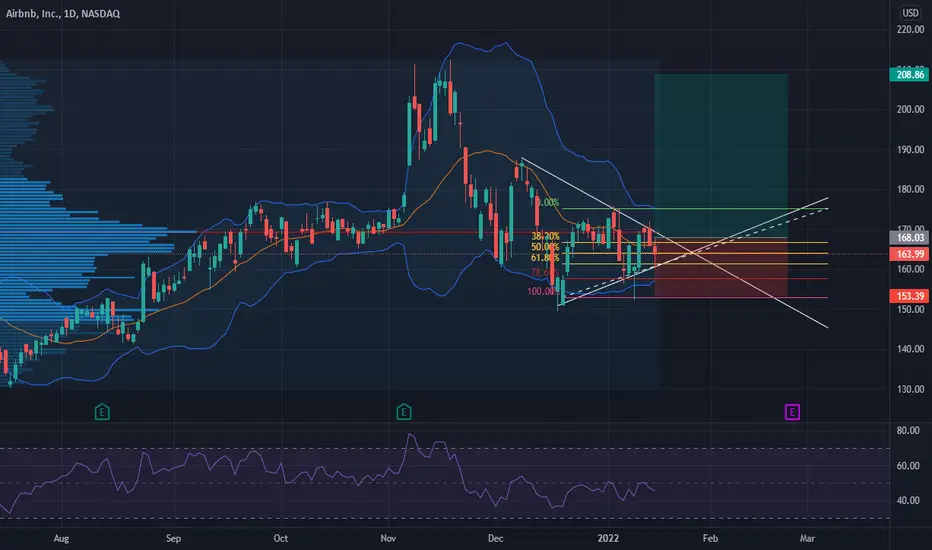932x550 pixels.
Task: Click the 180.00 price axis label
Action: pos(910,190)
